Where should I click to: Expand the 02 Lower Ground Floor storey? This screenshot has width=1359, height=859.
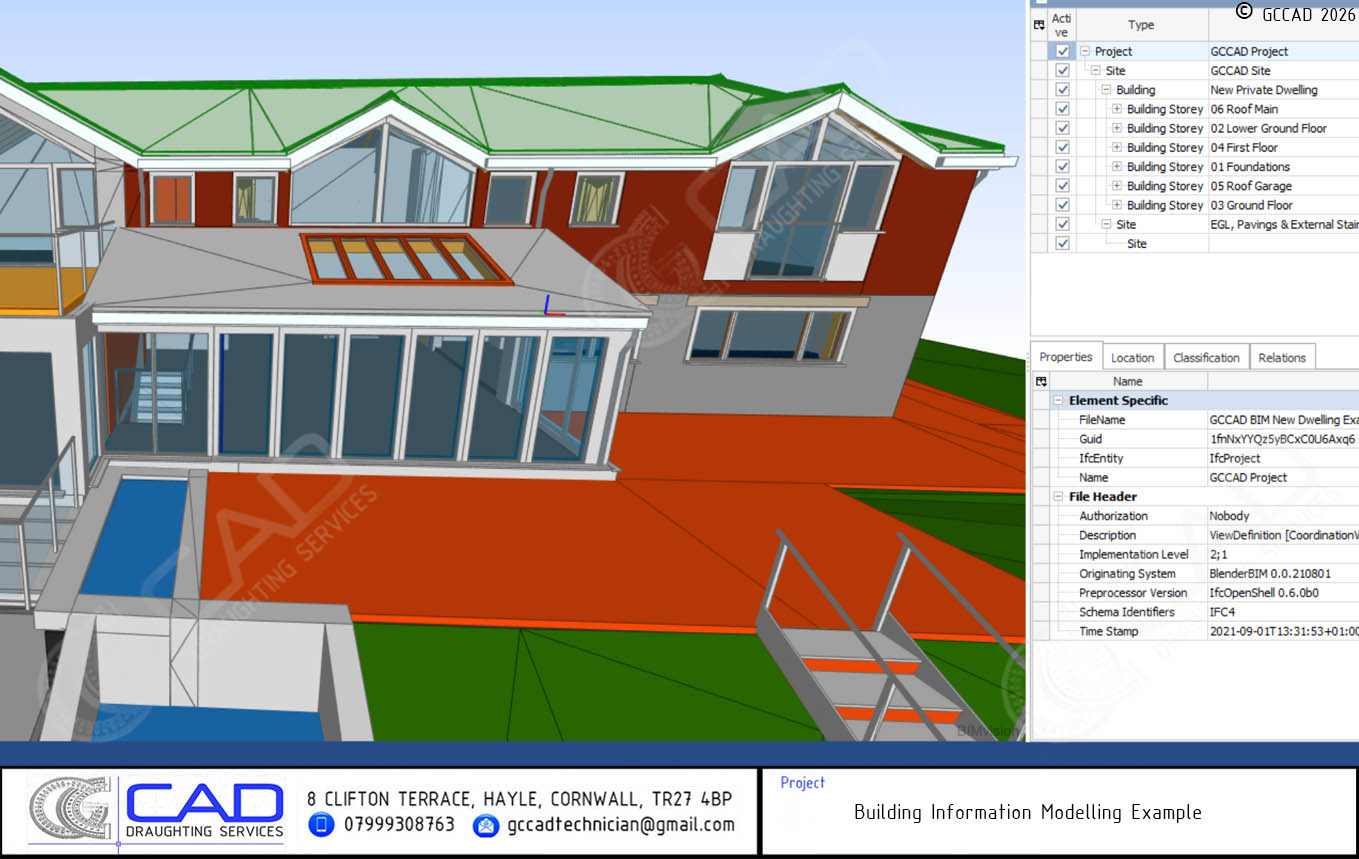pos(1117,129)
